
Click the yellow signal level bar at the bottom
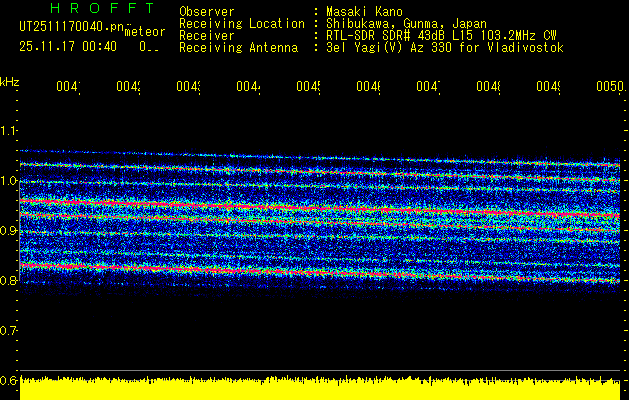[x=320, y=390]
